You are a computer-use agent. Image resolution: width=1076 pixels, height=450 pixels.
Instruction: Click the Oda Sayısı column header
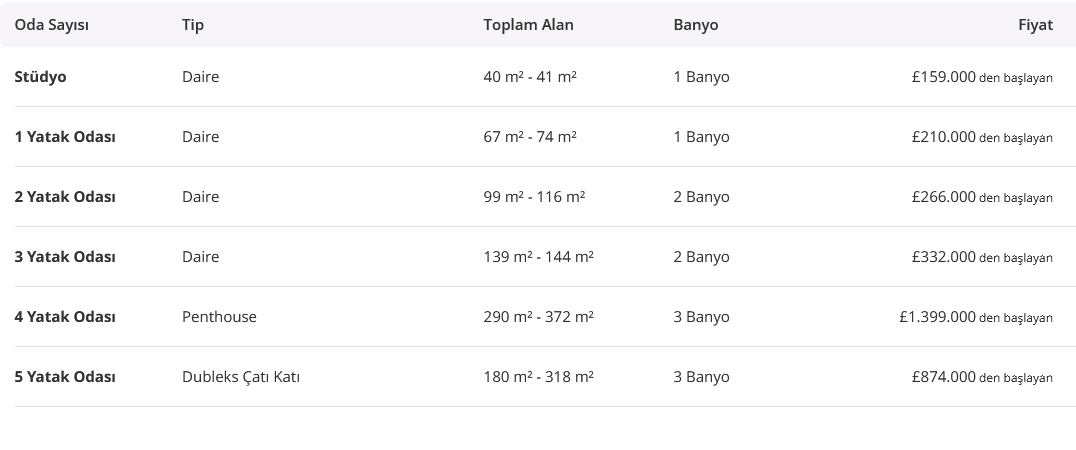51,25
